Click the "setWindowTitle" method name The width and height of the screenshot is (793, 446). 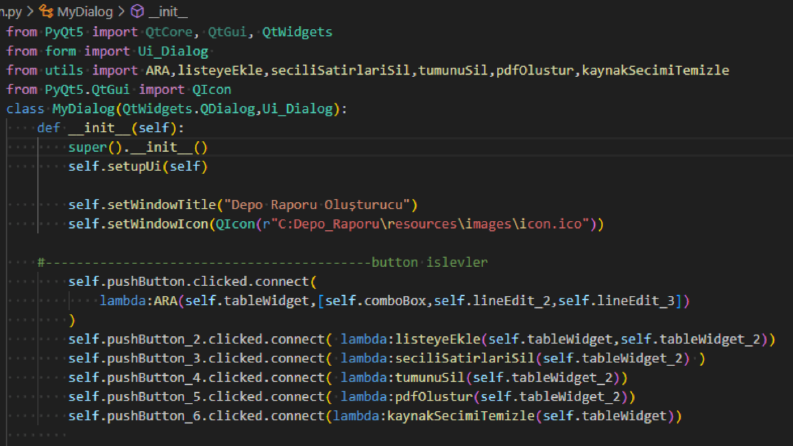pos(161,205)
